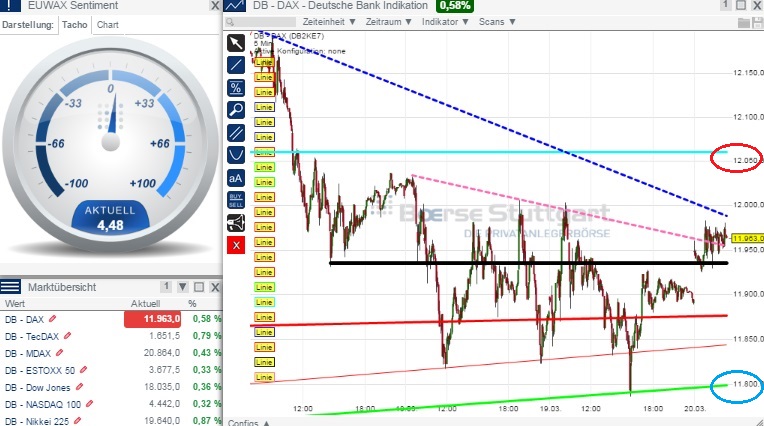Click pencil icon next to DB - Dow Jones
The image size is (764, 426).
79,387
